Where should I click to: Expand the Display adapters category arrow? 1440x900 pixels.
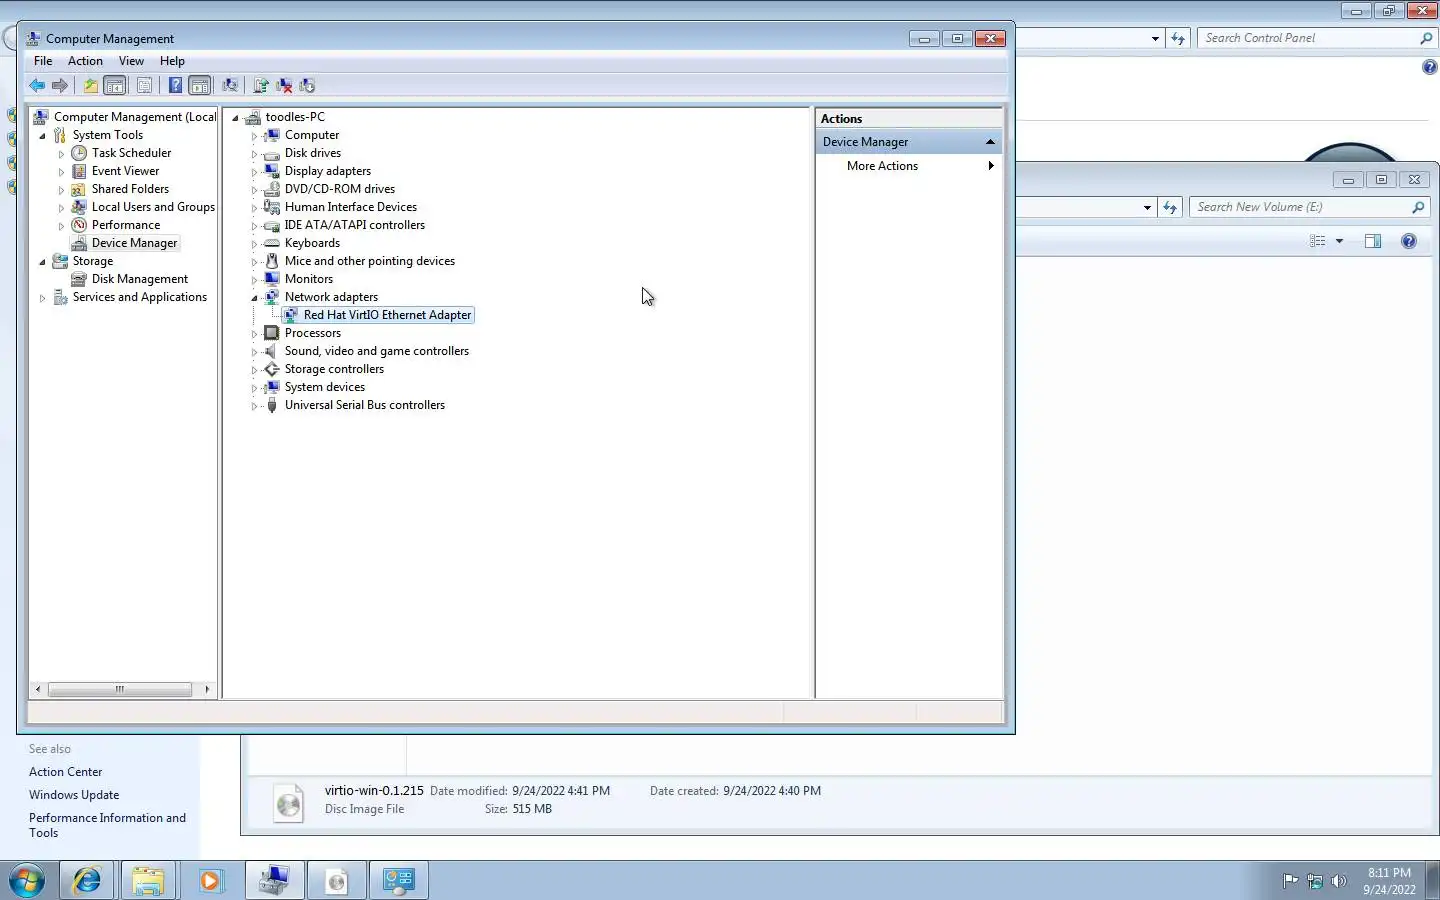point(254,171)
